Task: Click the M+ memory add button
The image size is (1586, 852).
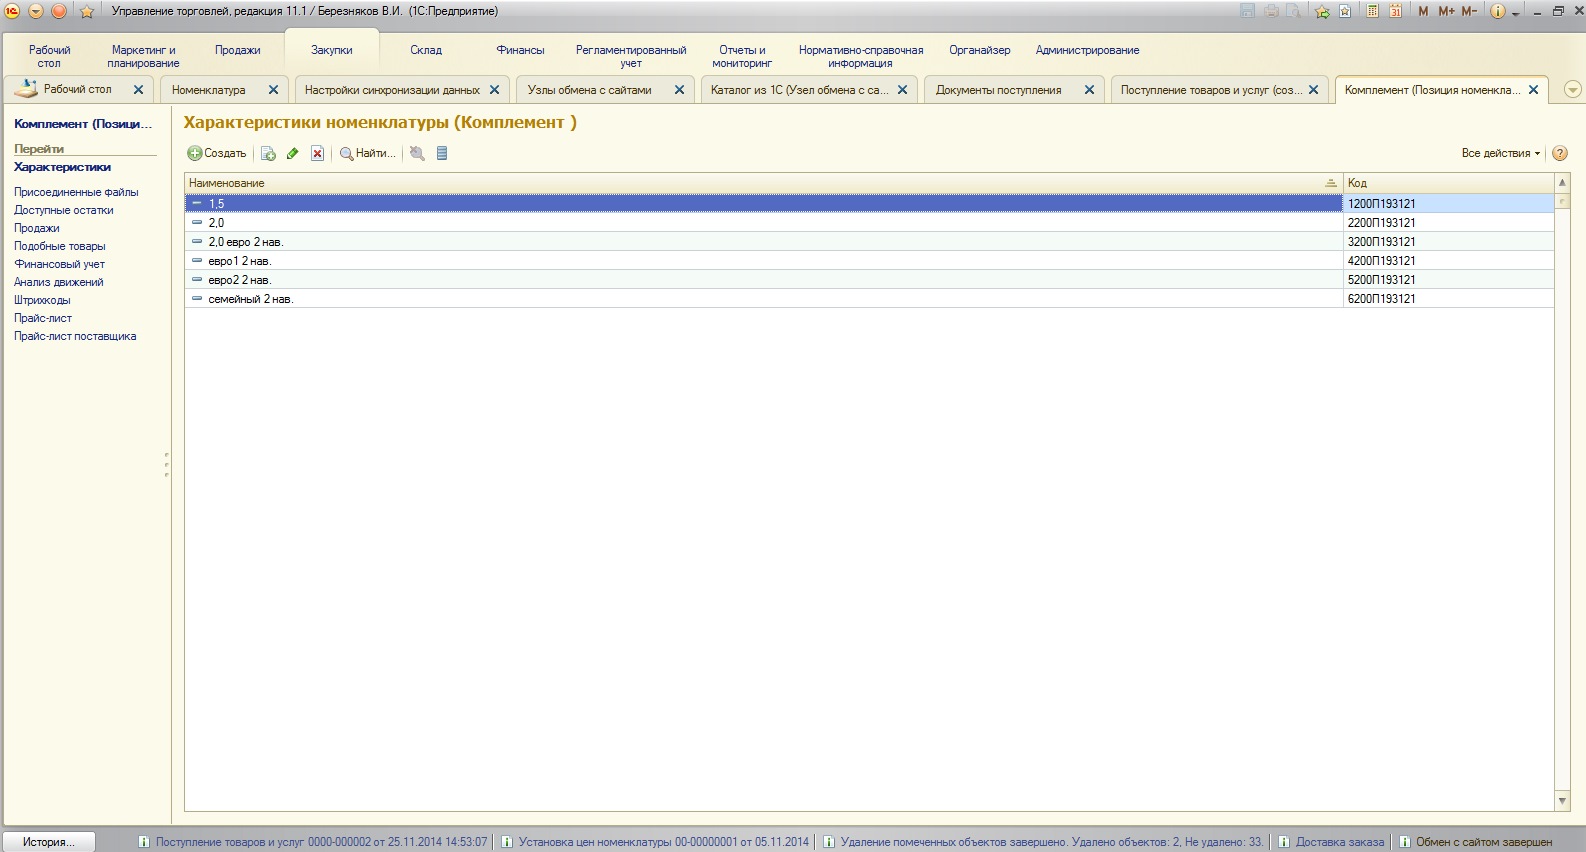Action: [1446, 11]
